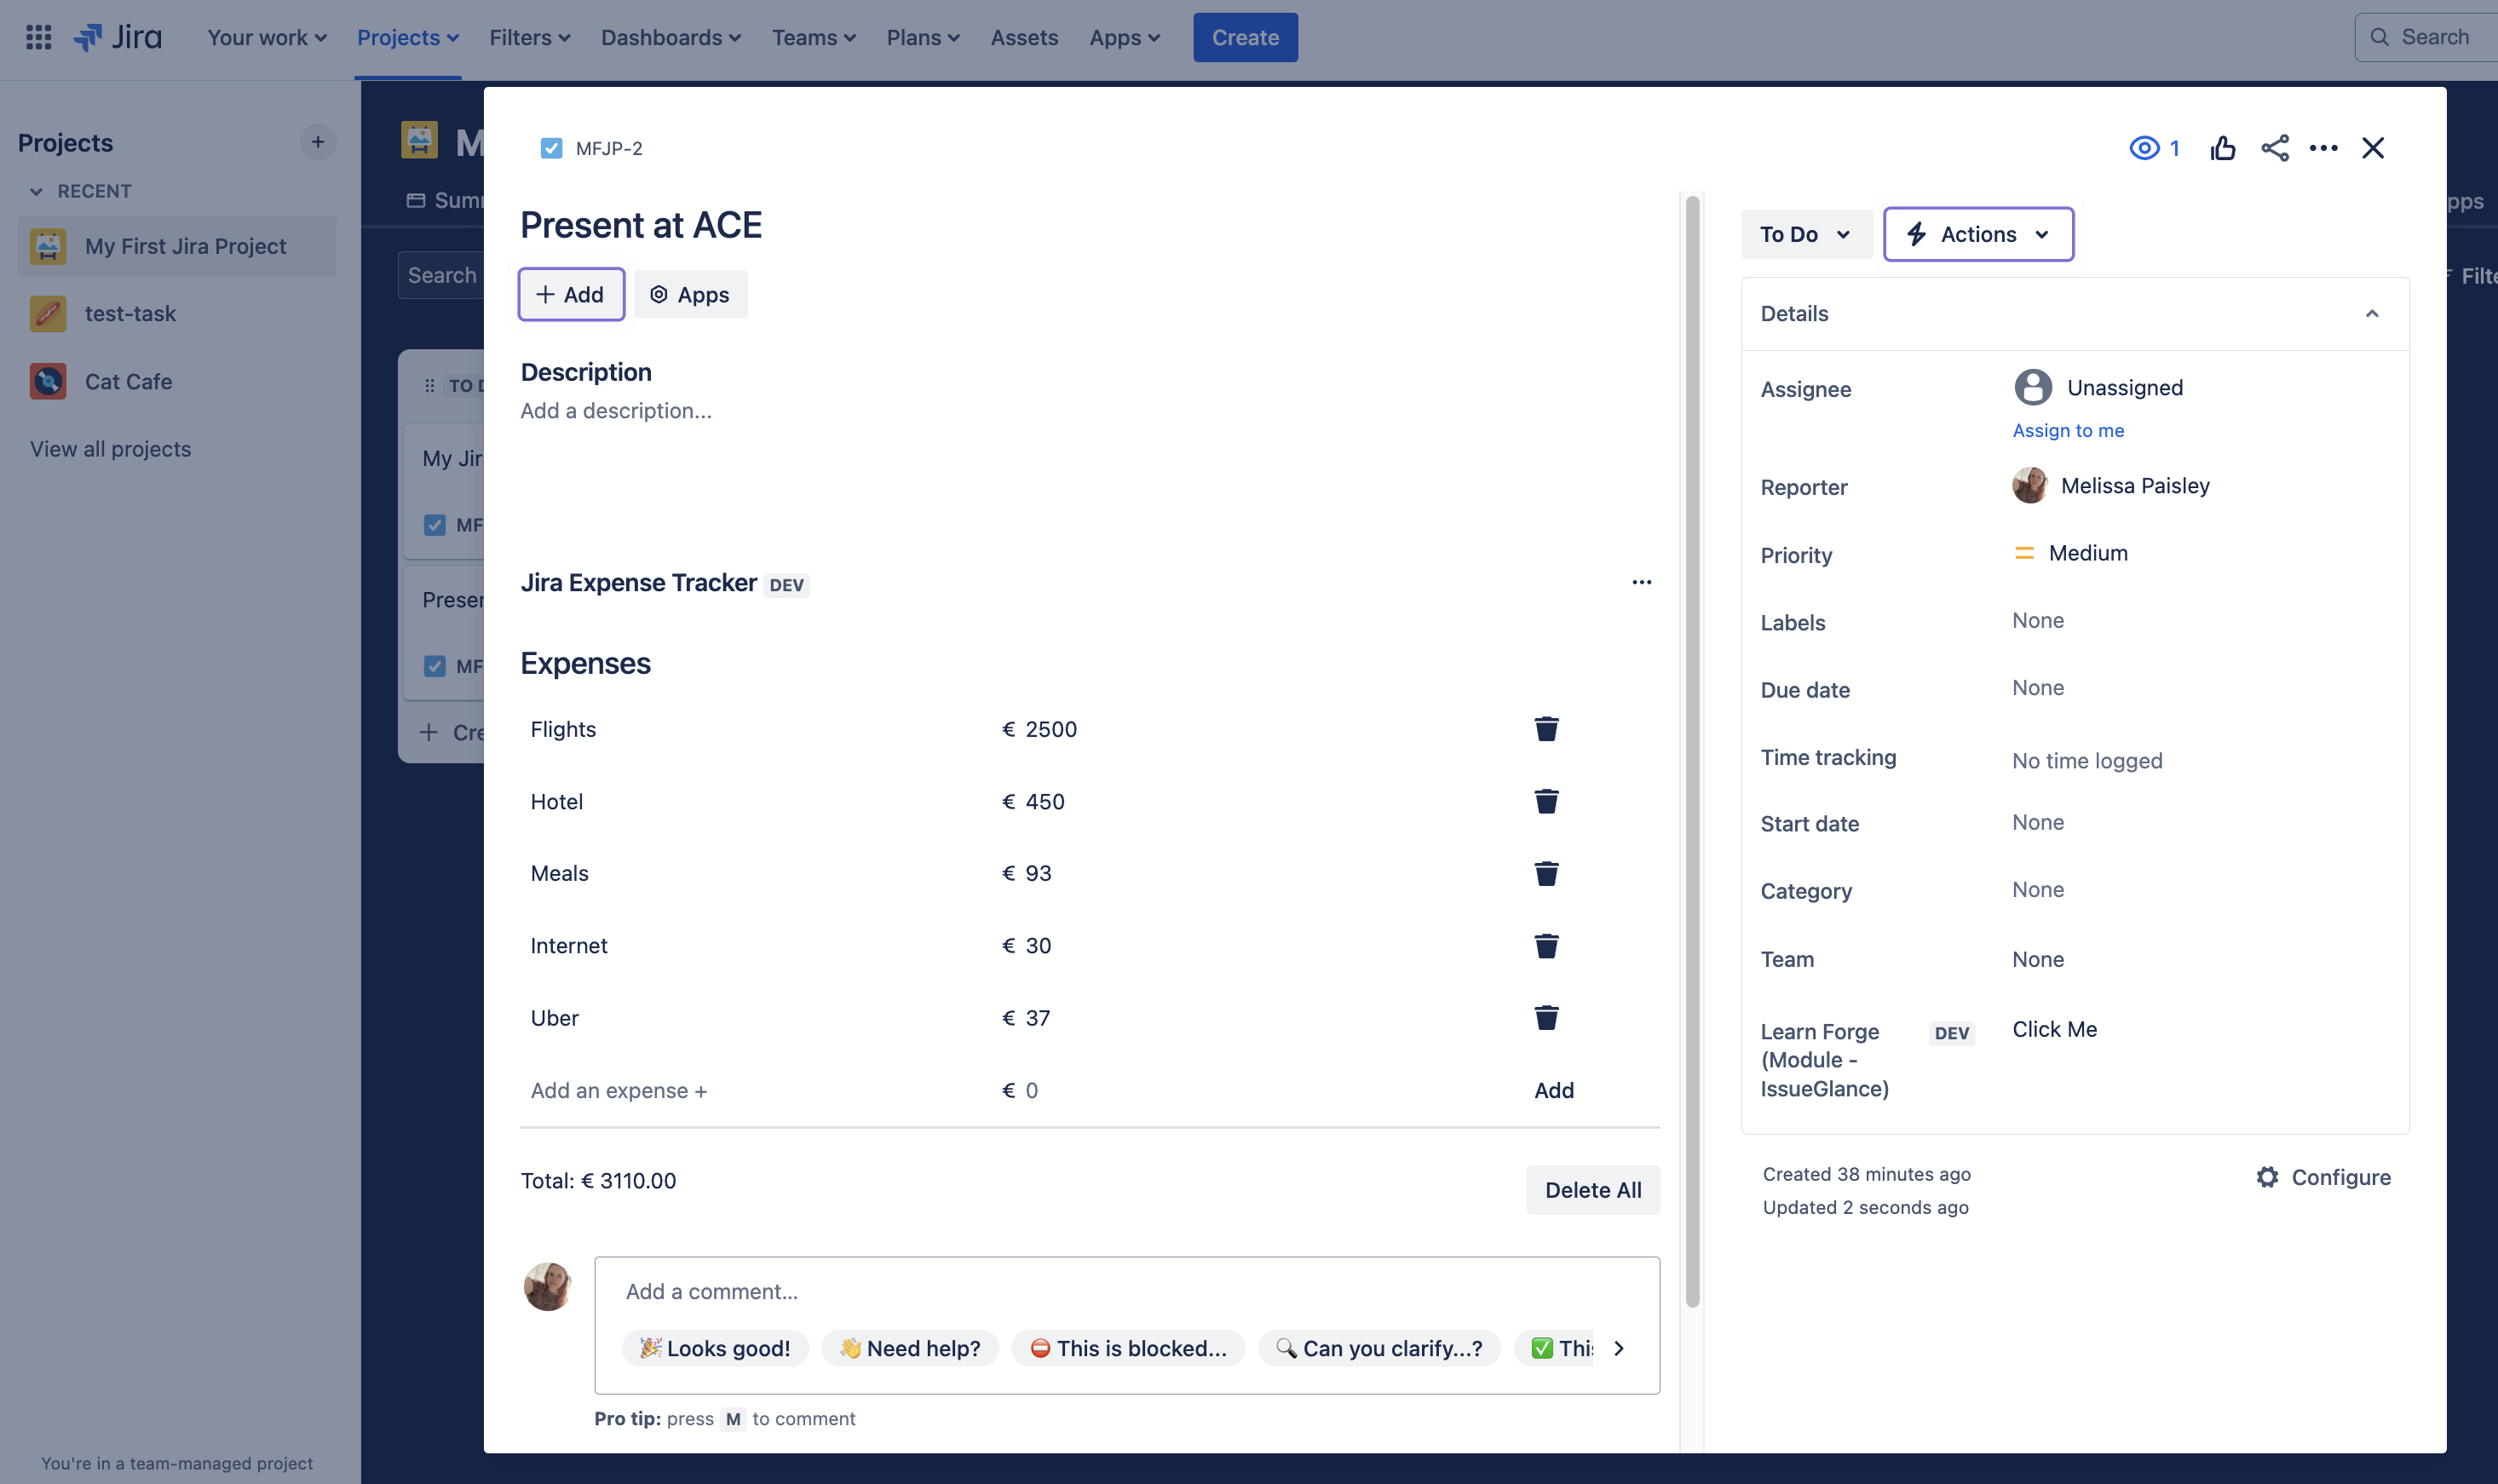Click the Delete All button
Viewport: 2498px width, 1484px height.
coord(1592,1189)
